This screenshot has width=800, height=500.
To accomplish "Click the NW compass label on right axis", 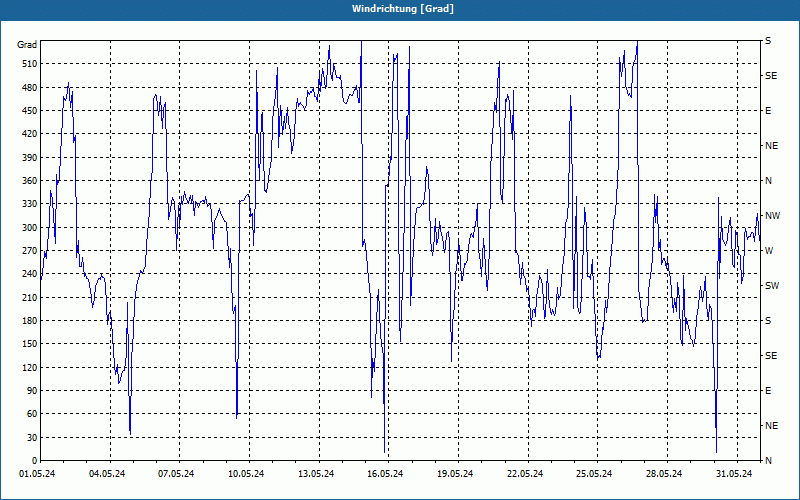I will click(x=773, y=216).
